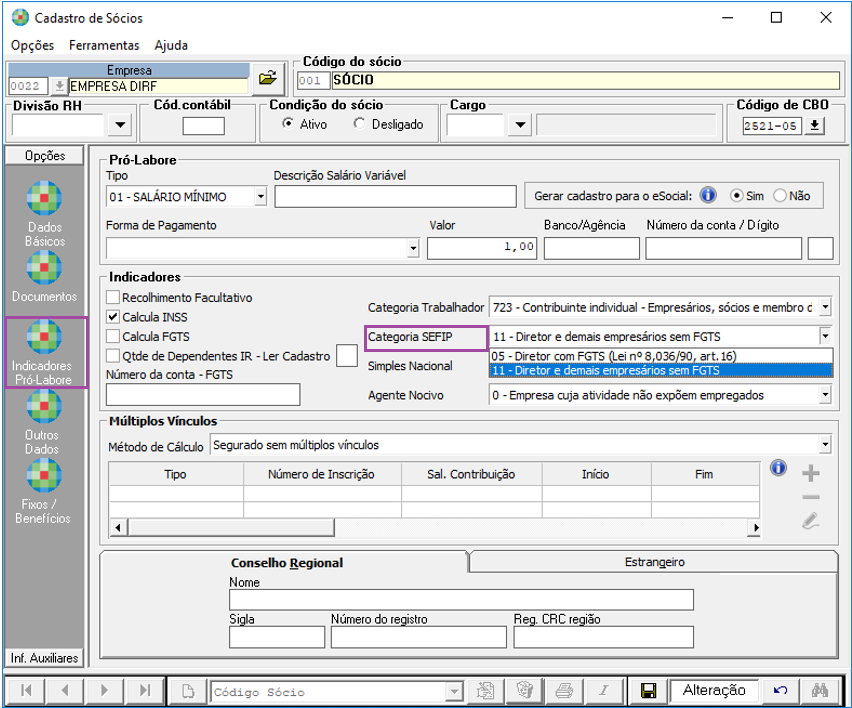Collapse Categoria SEFIP dropdown arrow
The width and height of the screenshot is (852, 708).
pyautogui.click(x=825, y=336)
